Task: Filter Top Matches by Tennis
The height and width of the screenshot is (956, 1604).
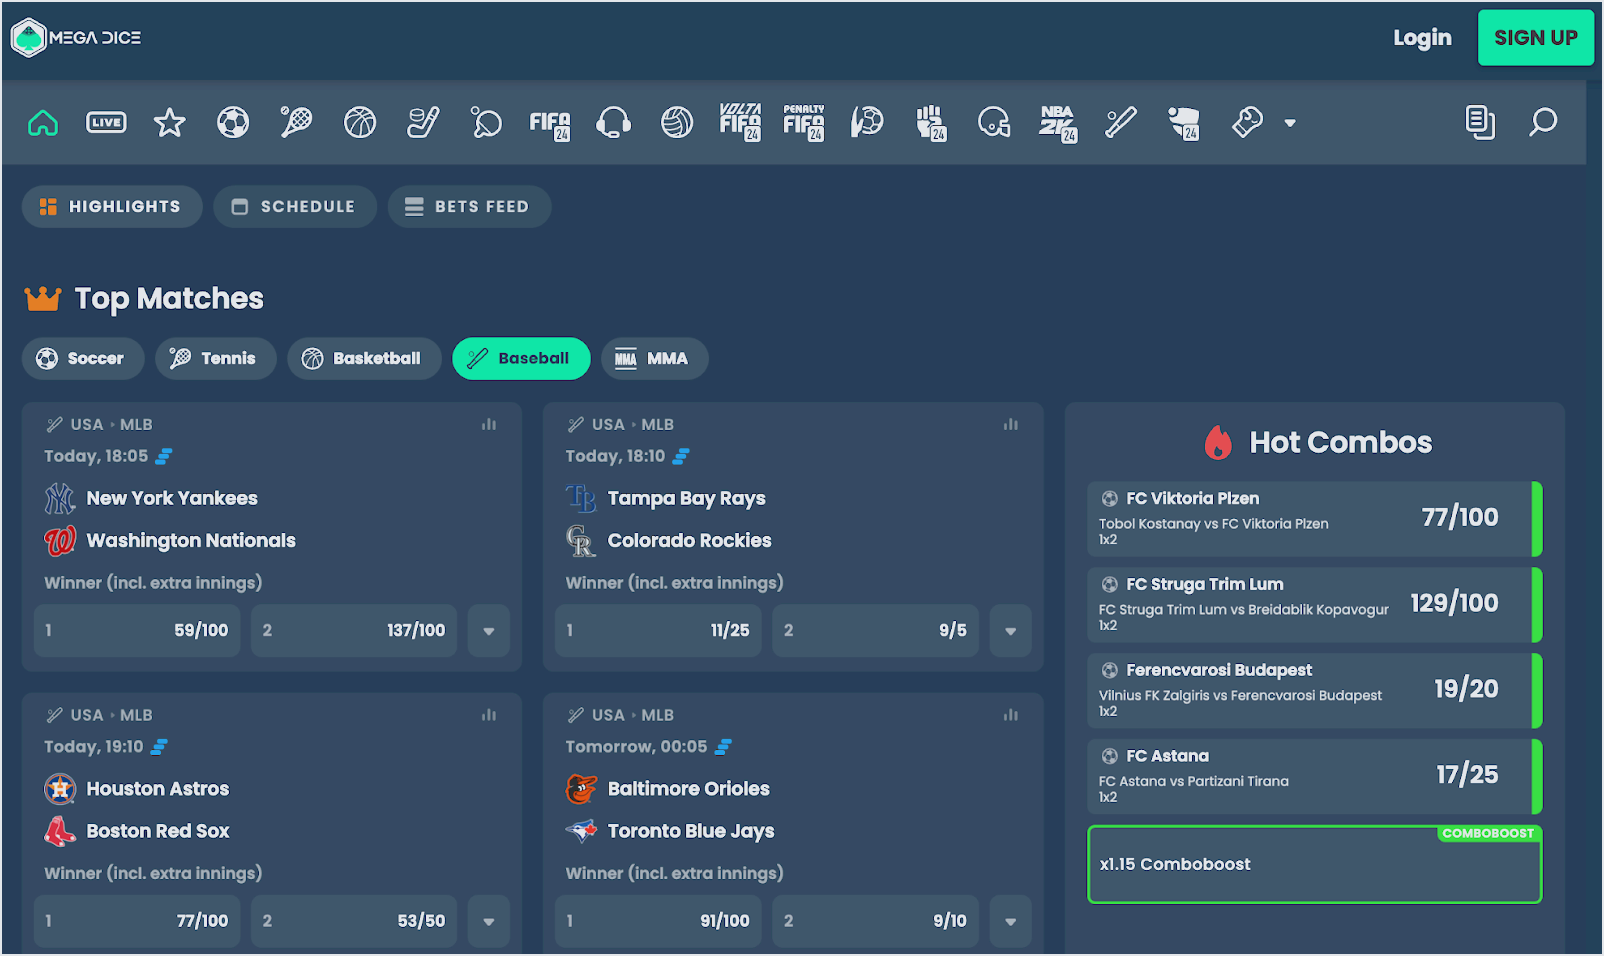Action: coord(215,359)
